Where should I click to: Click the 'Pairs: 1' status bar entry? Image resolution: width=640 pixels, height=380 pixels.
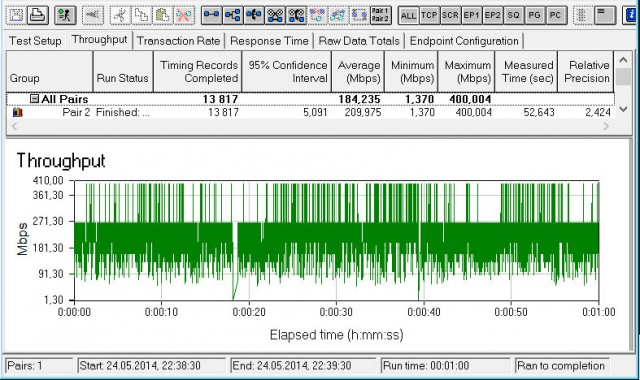tap(39, 365)
